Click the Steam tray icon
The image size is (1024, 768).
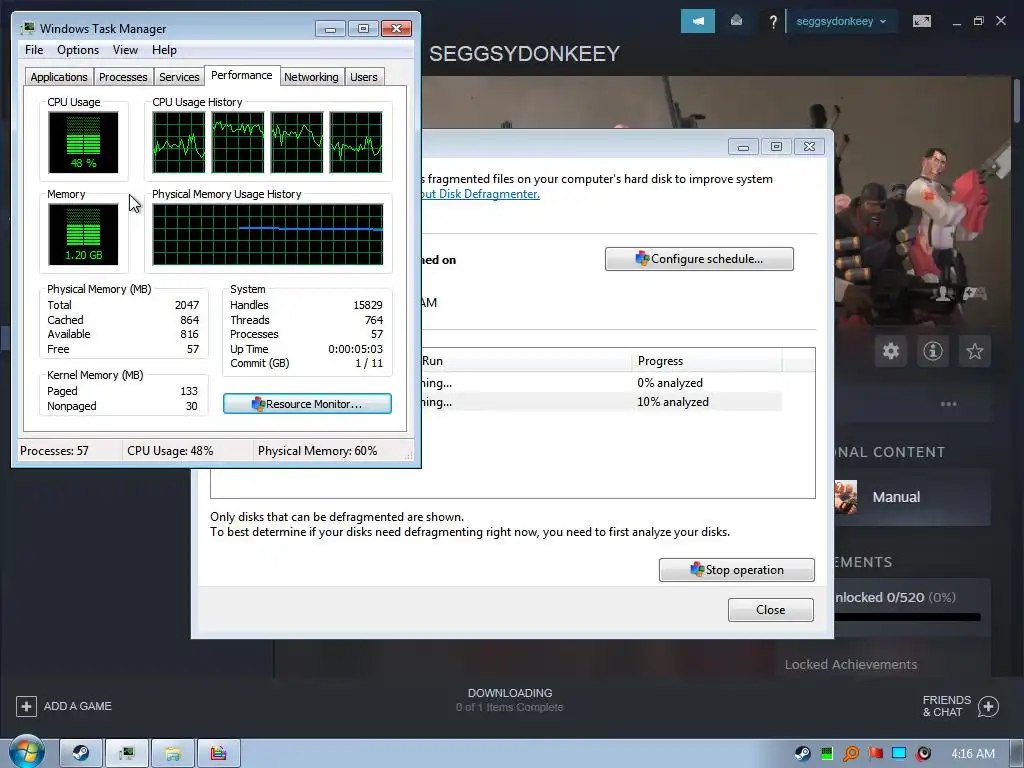[803, 754]
